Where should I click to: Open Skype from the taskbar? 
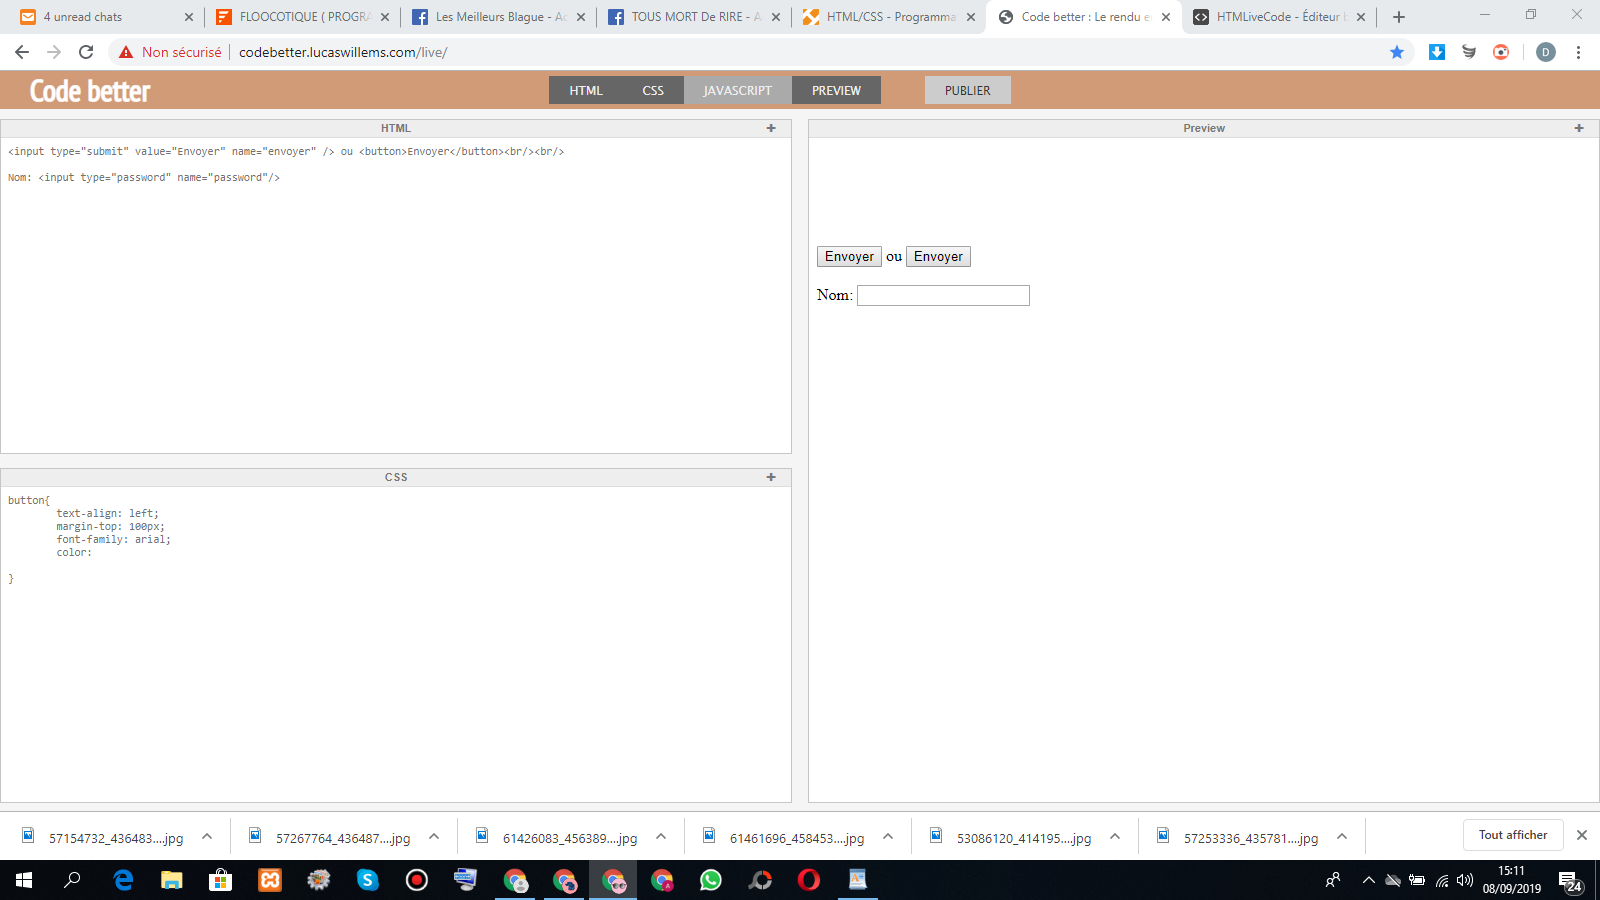(368, 880)
